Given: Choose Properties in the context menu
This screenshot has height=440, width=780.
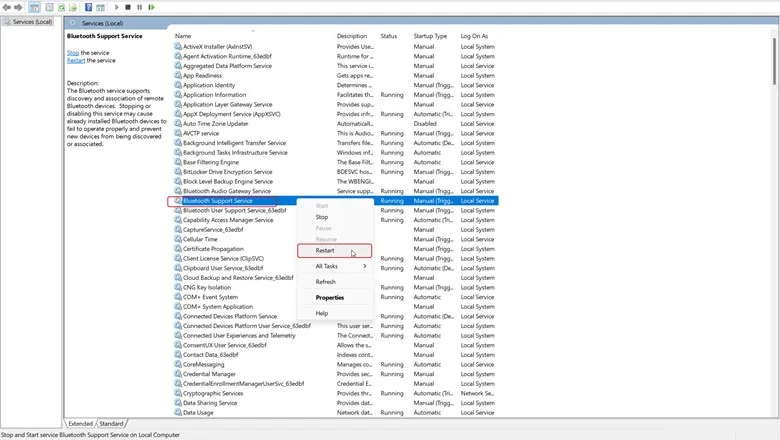Looking at the screenshot, I should (x=335, y=297).
